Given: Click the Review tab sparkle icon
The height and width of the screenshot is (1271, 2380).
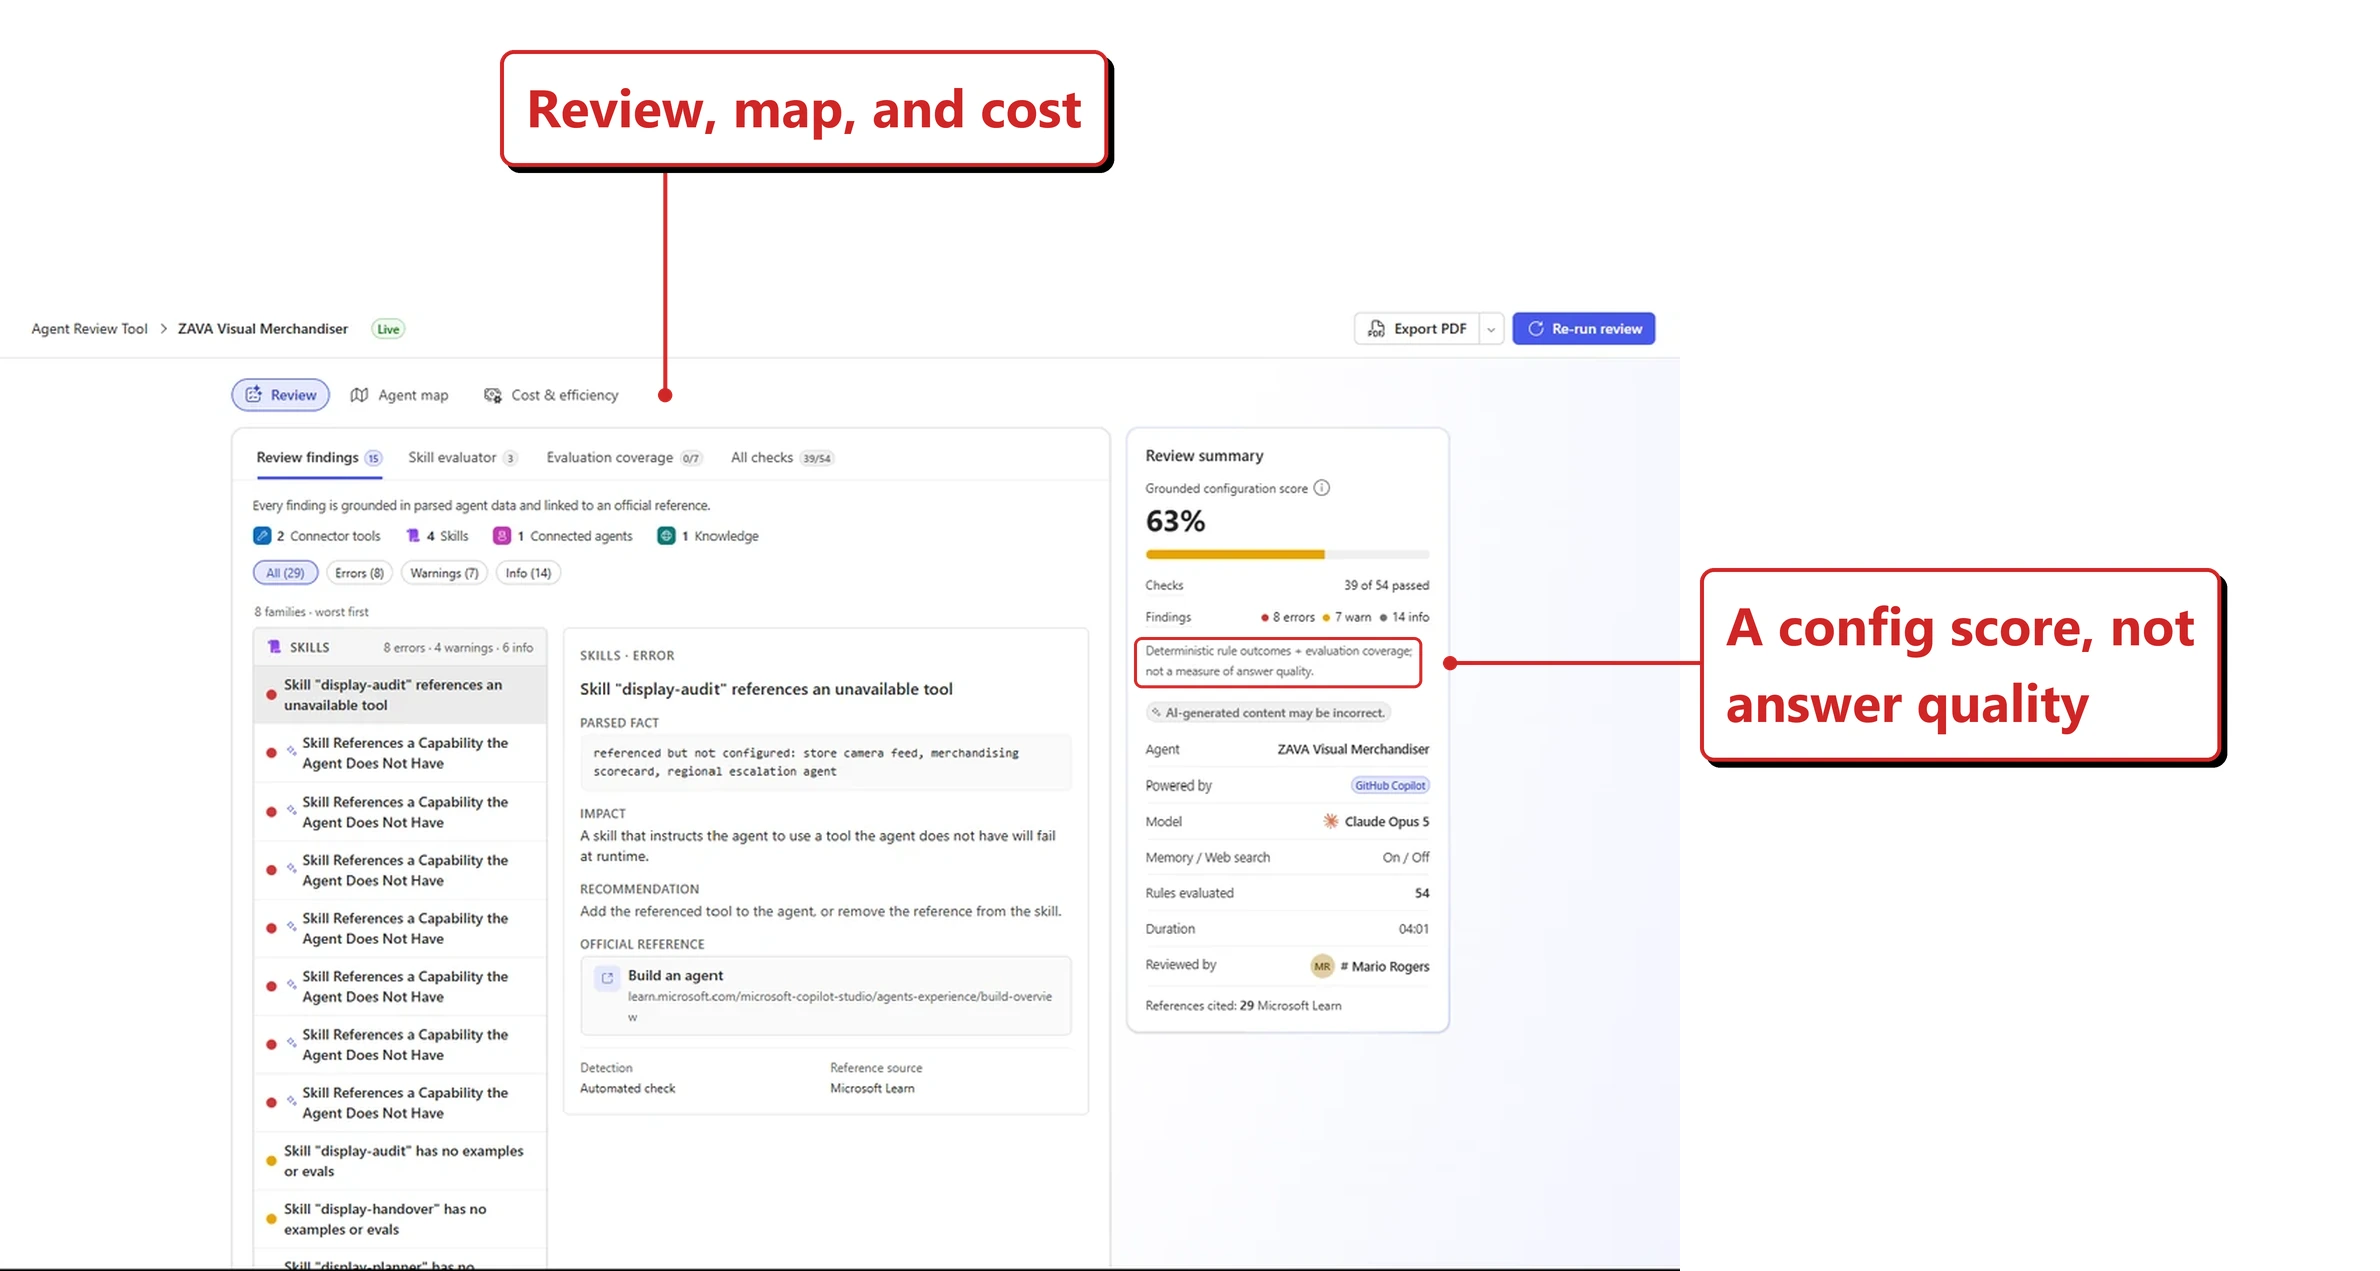Looking at the screenshot, I should [254, 395].
